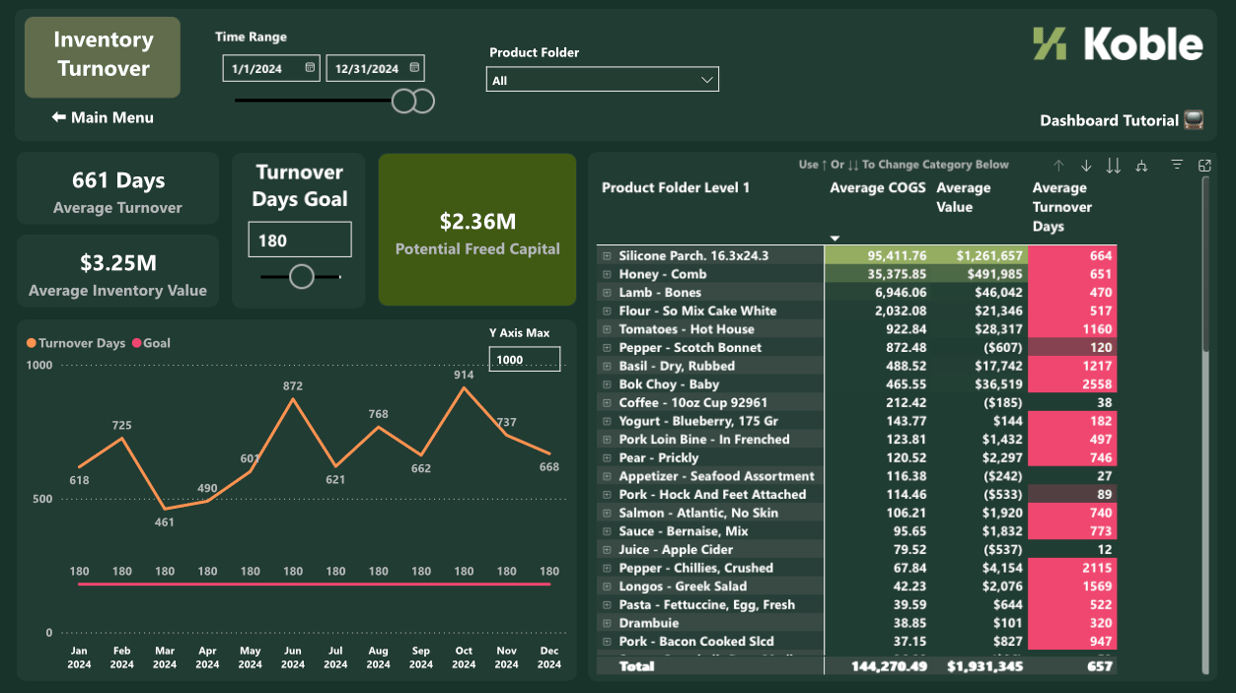Open focus mode for the table
Image resolution: width=1236 pixels, height=693 pixels.
pos(1204,165)
